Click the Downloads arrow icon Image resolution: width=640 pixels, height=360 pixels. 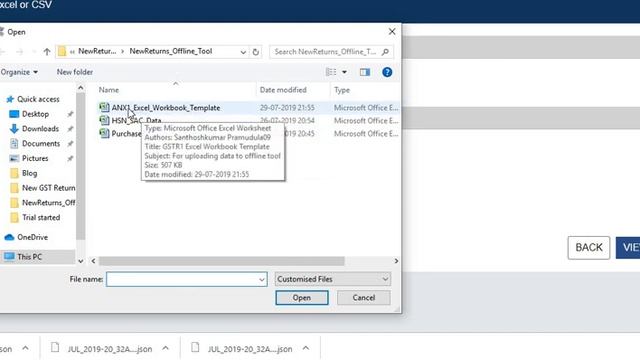click(x=14, y=129)
